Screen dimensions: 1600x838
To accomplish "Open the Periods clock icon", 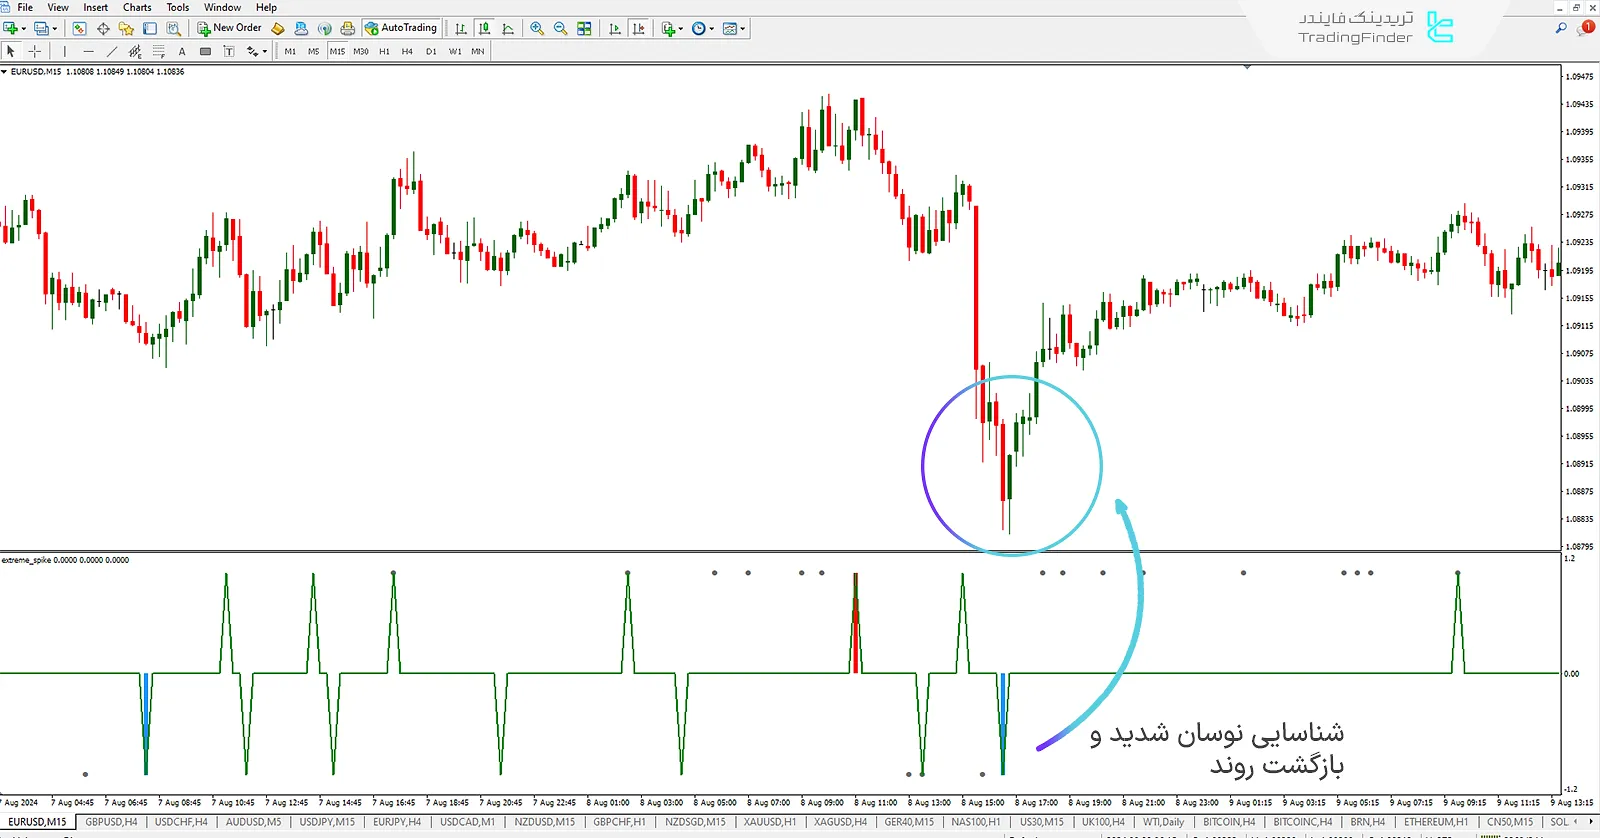I will click(699, 29).
